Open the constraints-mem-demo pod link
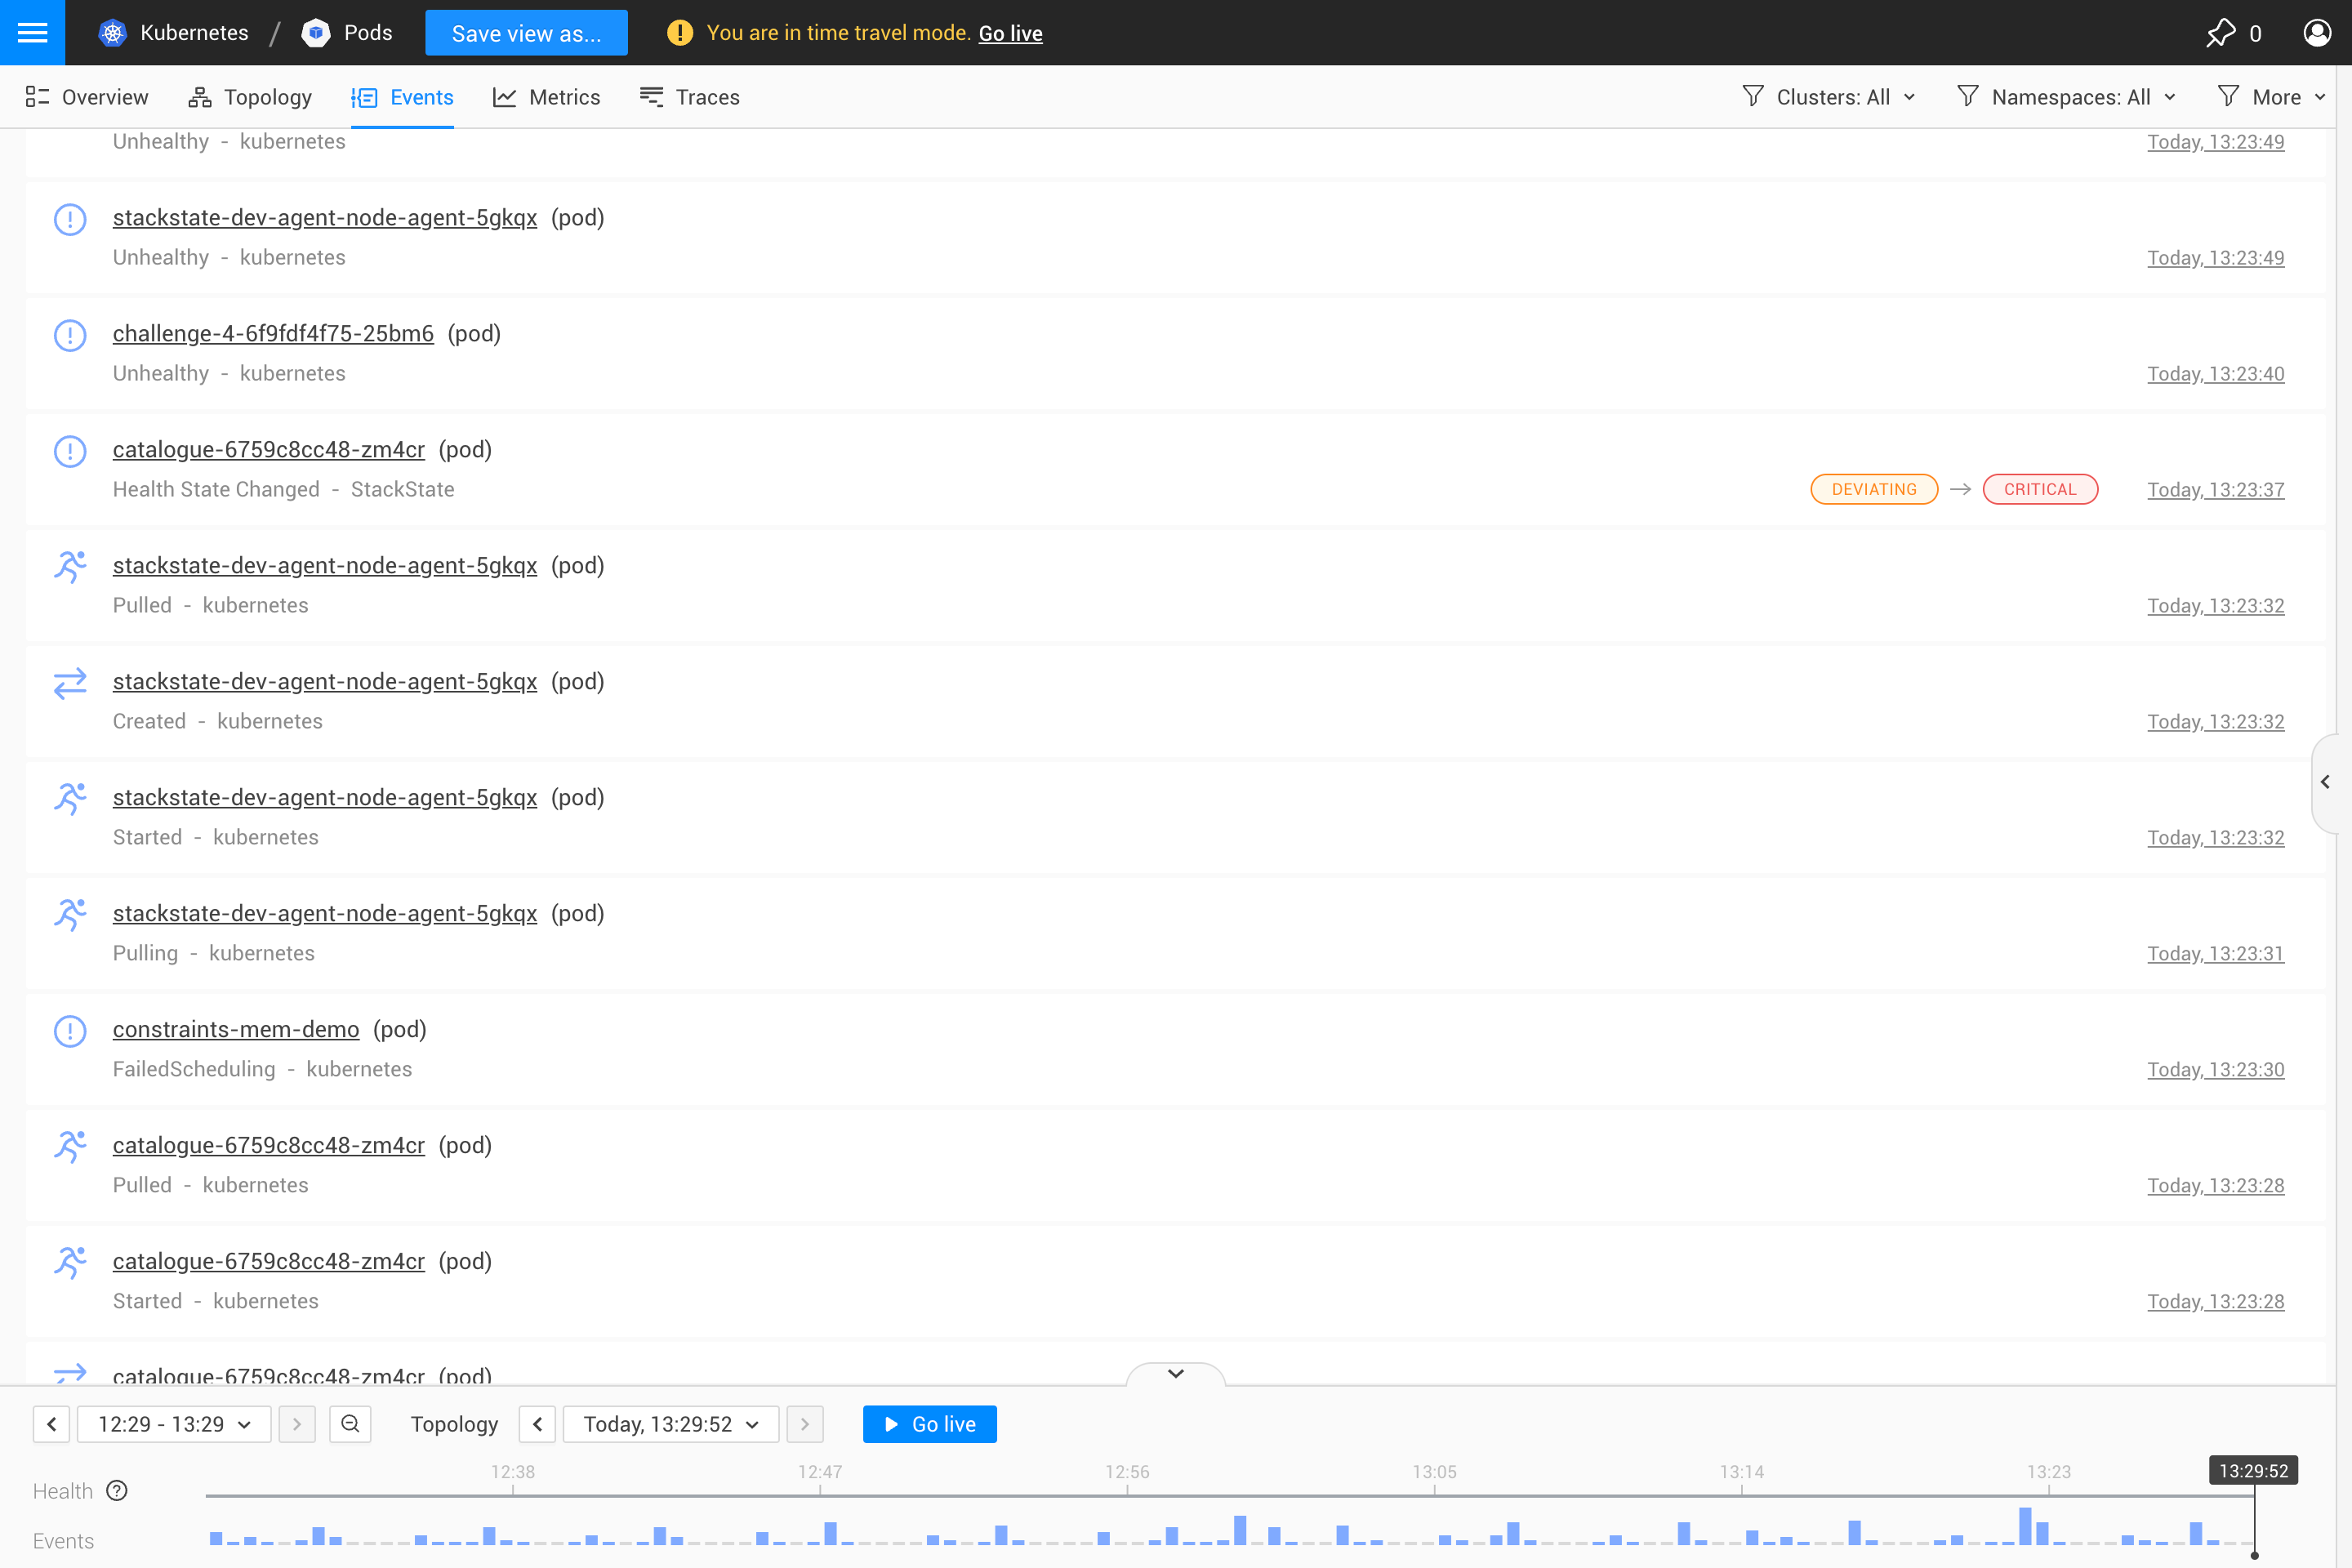Viewport: 2352px width, 1568px height. point(236,1029)
